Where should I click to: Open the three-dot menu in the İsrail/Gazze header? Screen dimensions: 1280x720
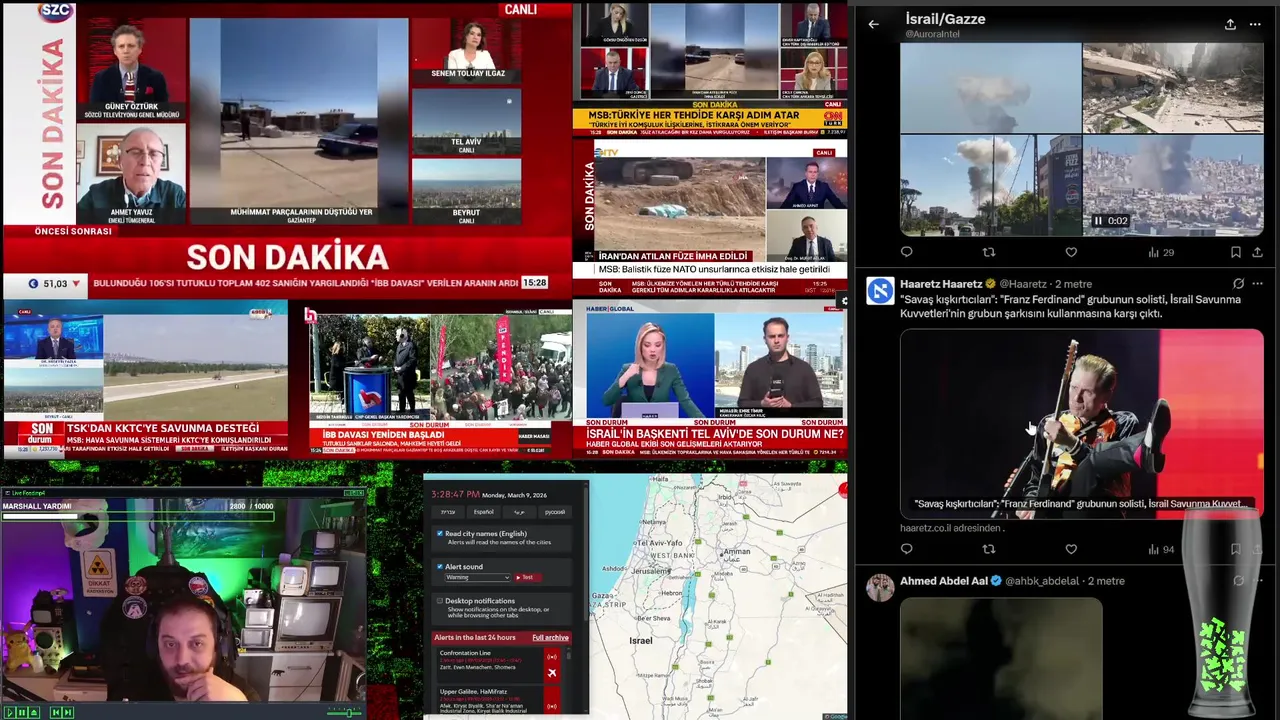pyautogui.click(x=1256, y=24)
